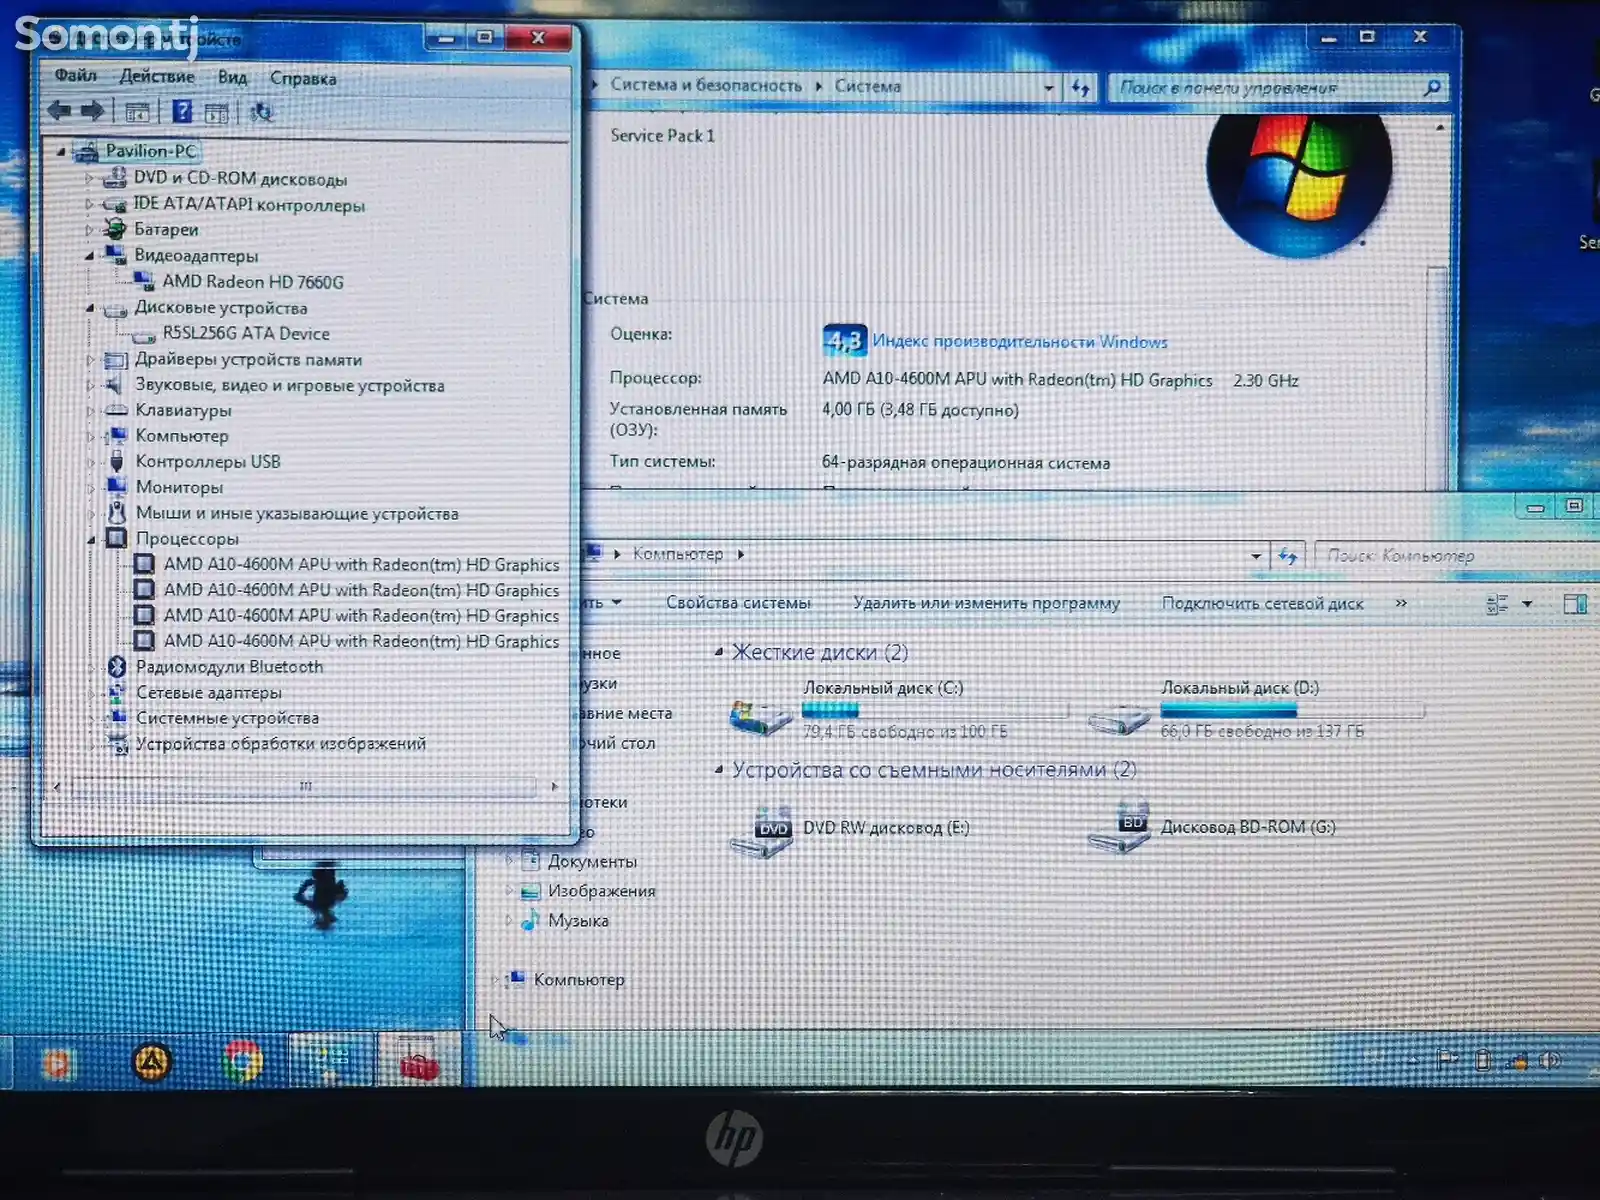
Task: Click the Local Disk (C:) usage bar
Action: (936, 710)
